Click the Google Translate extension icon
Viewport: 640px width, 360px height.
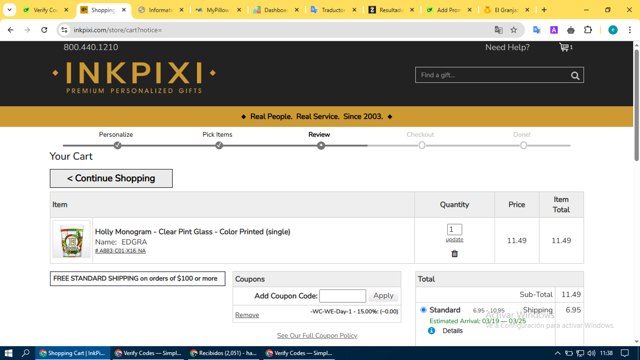(537, 30)
